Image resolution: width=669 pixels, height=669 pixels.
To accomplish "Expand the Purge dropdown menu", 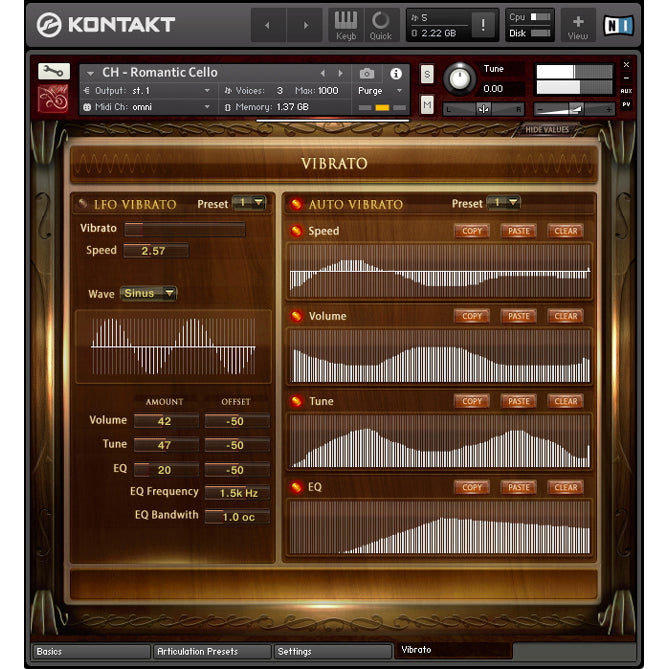I will 381,90.
